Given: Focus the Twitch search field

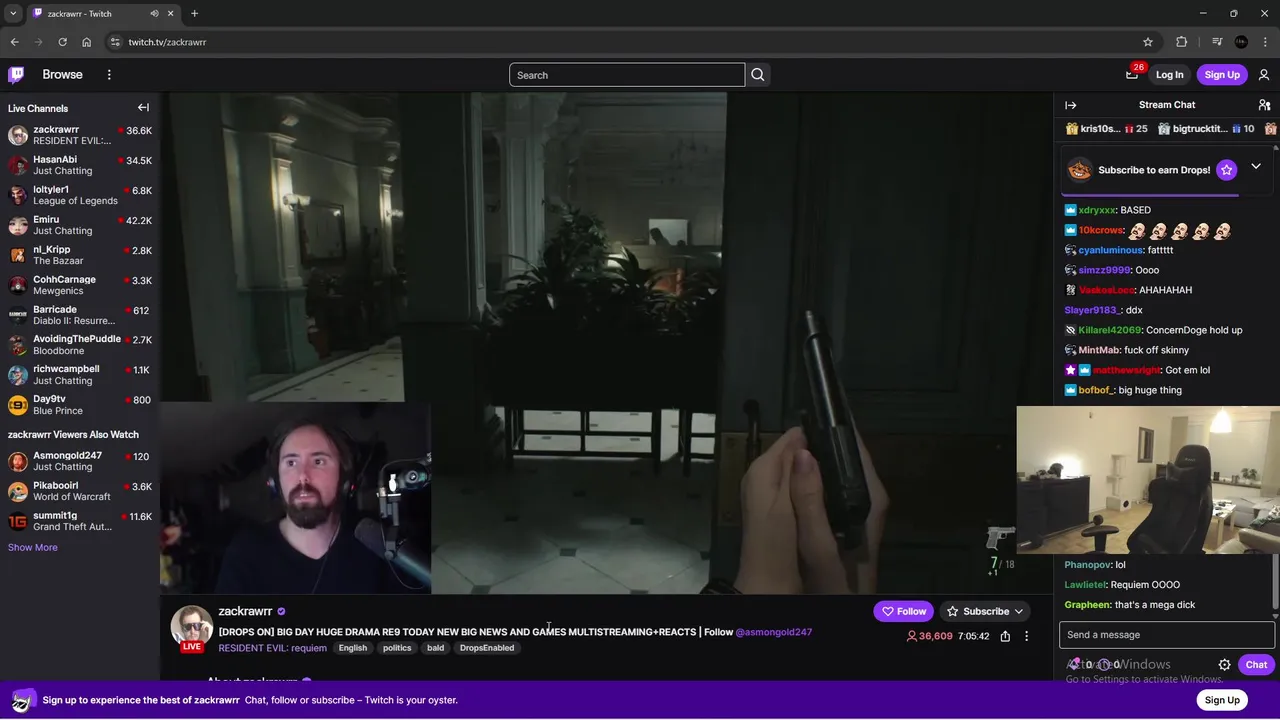Looking at the screenshot, I should pos(627,75).
